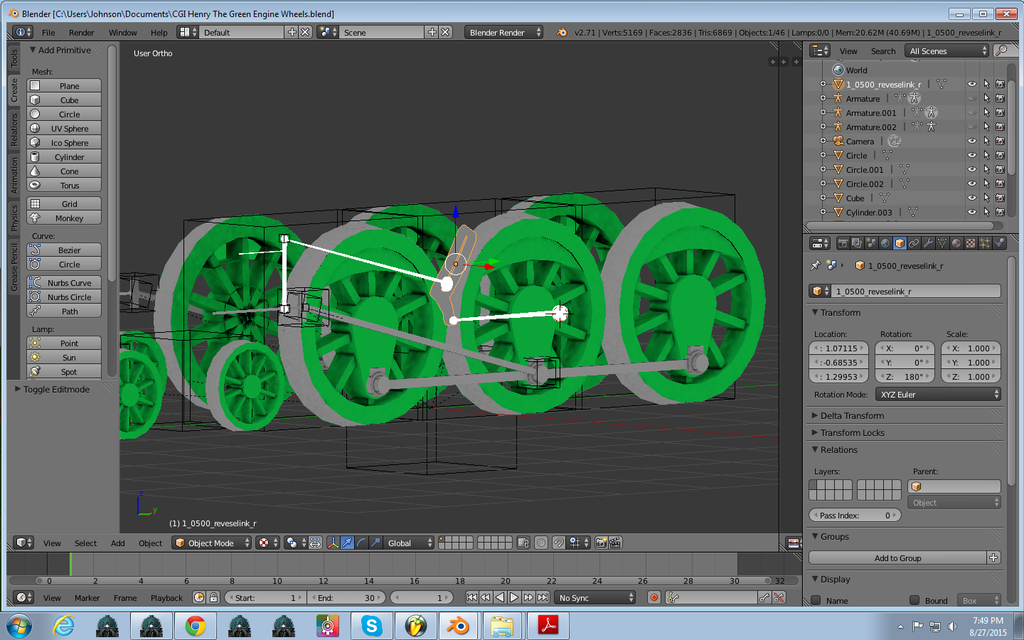
Task: Expand the Armature.001 tree row
Action: click(823, 112)
